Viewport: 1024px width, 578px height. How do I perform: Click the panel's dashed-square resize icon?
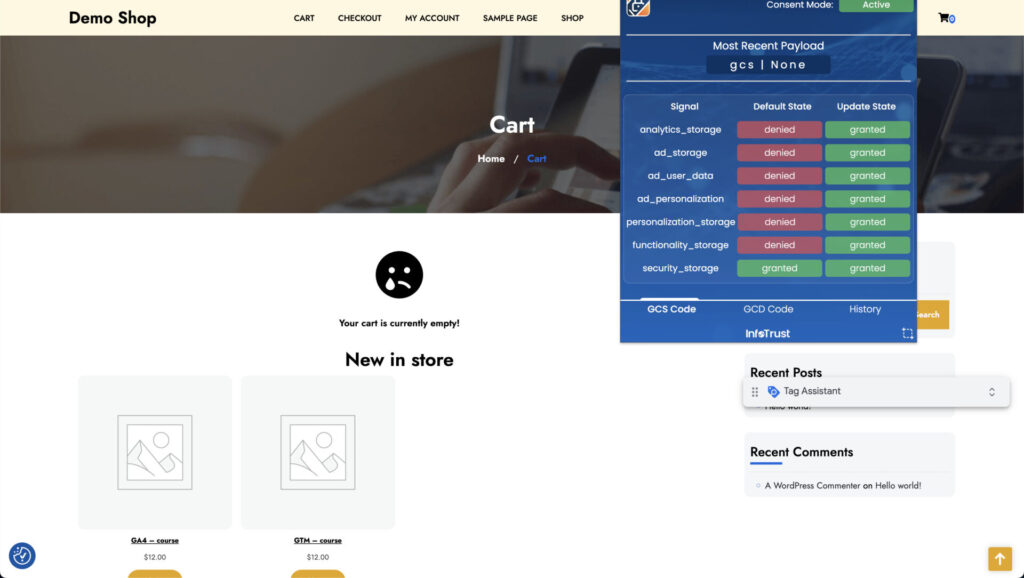click(x=907, y=333)
